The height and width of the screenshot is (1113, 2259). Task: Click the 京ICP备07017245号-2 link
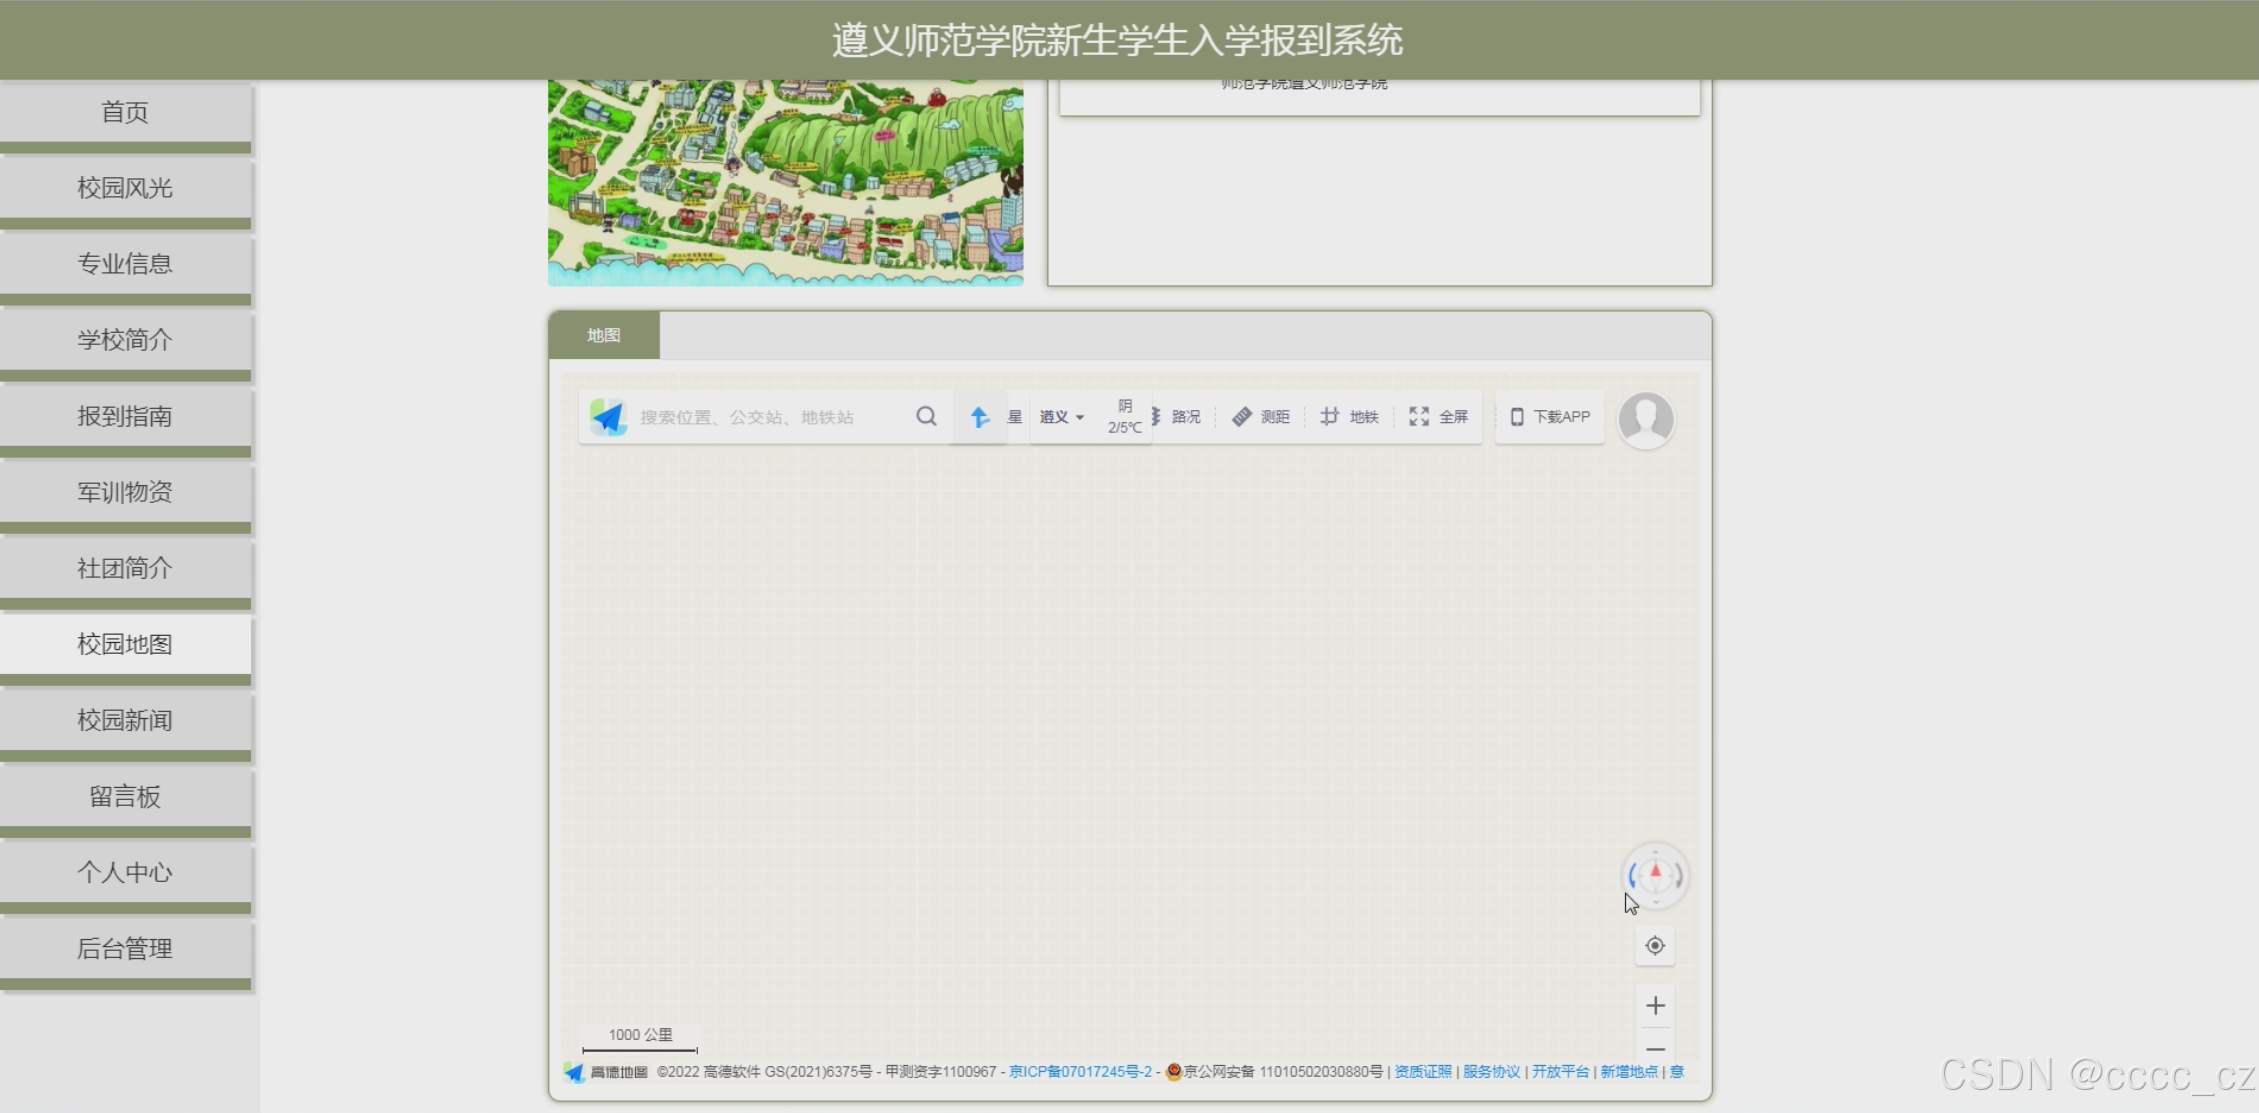1080,1071
